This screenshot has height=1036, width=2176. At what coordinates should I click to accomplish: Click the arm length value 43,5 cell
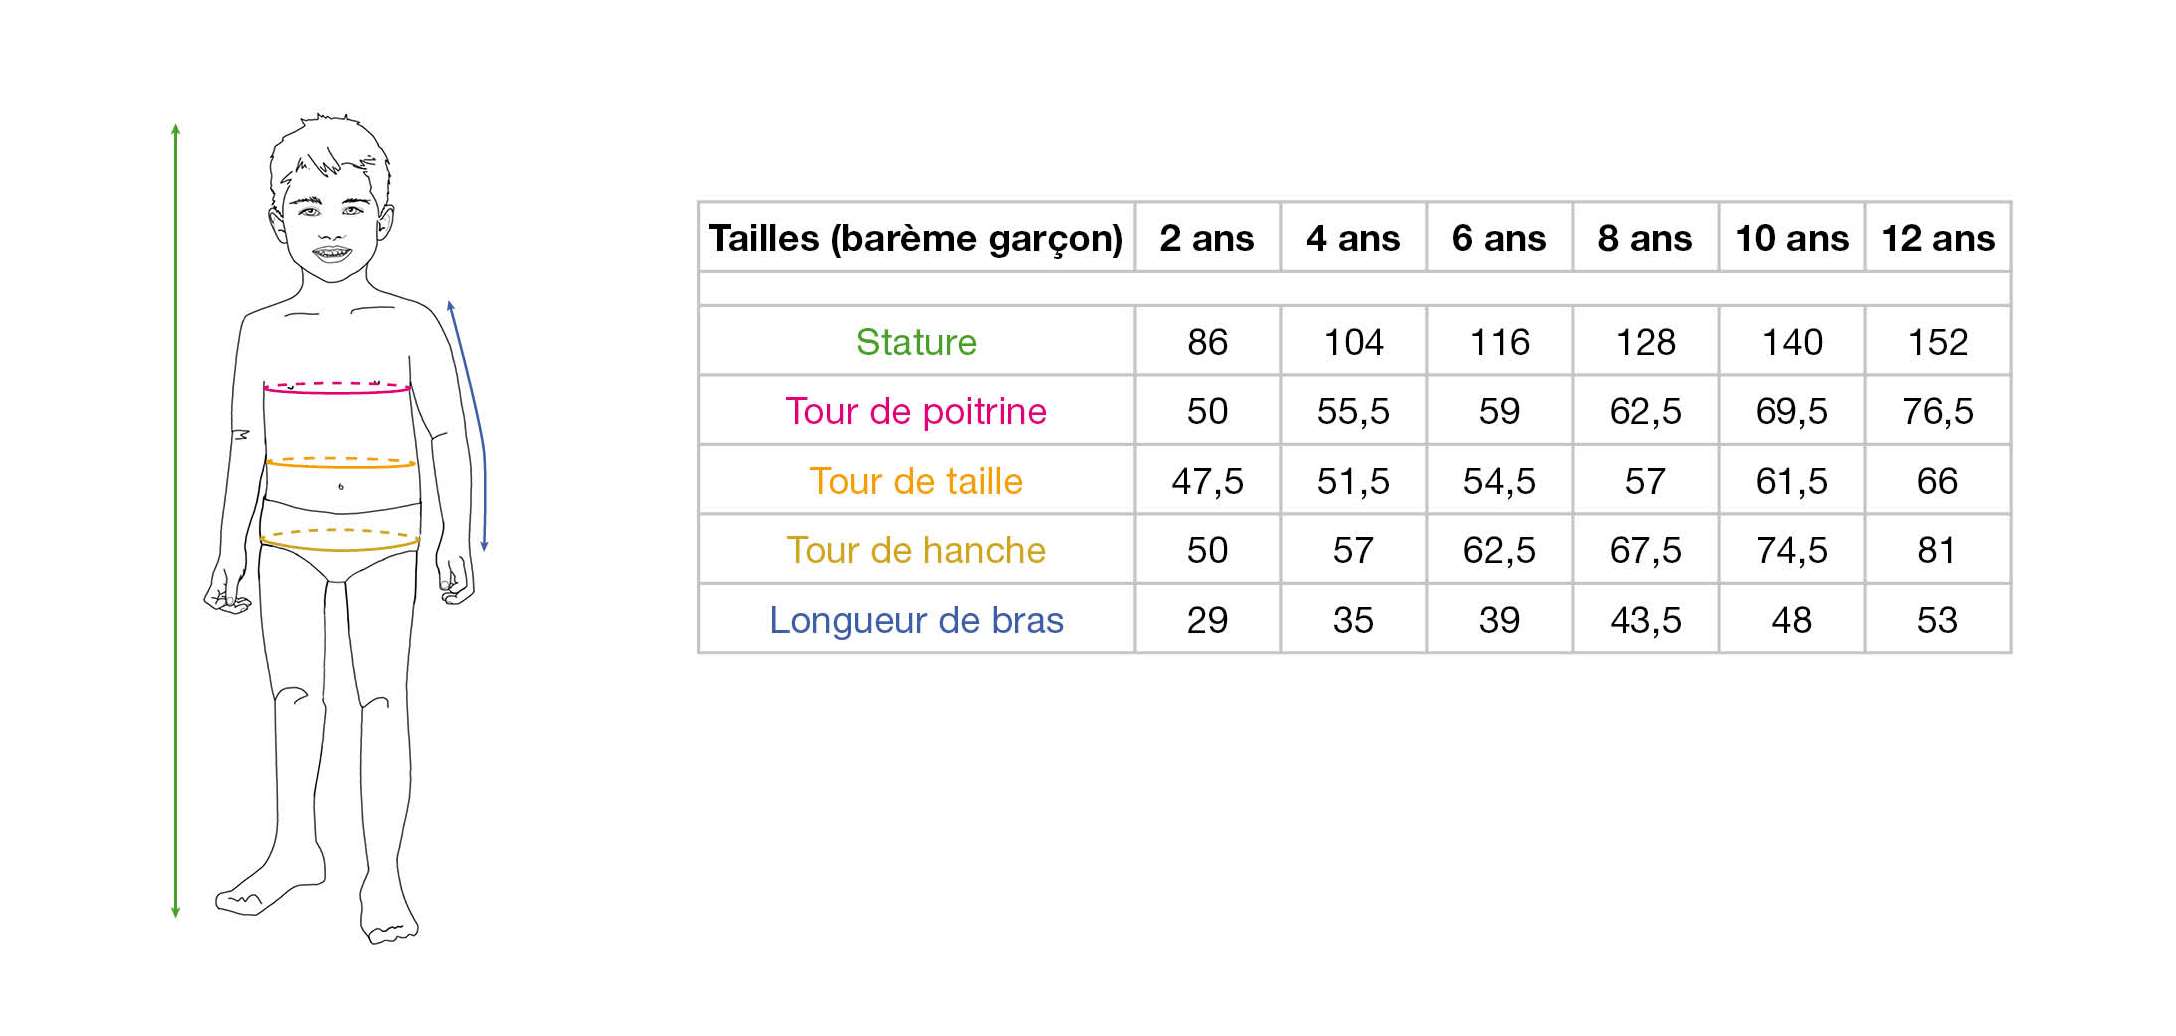pyautogui.click(x=1646, y=620)
